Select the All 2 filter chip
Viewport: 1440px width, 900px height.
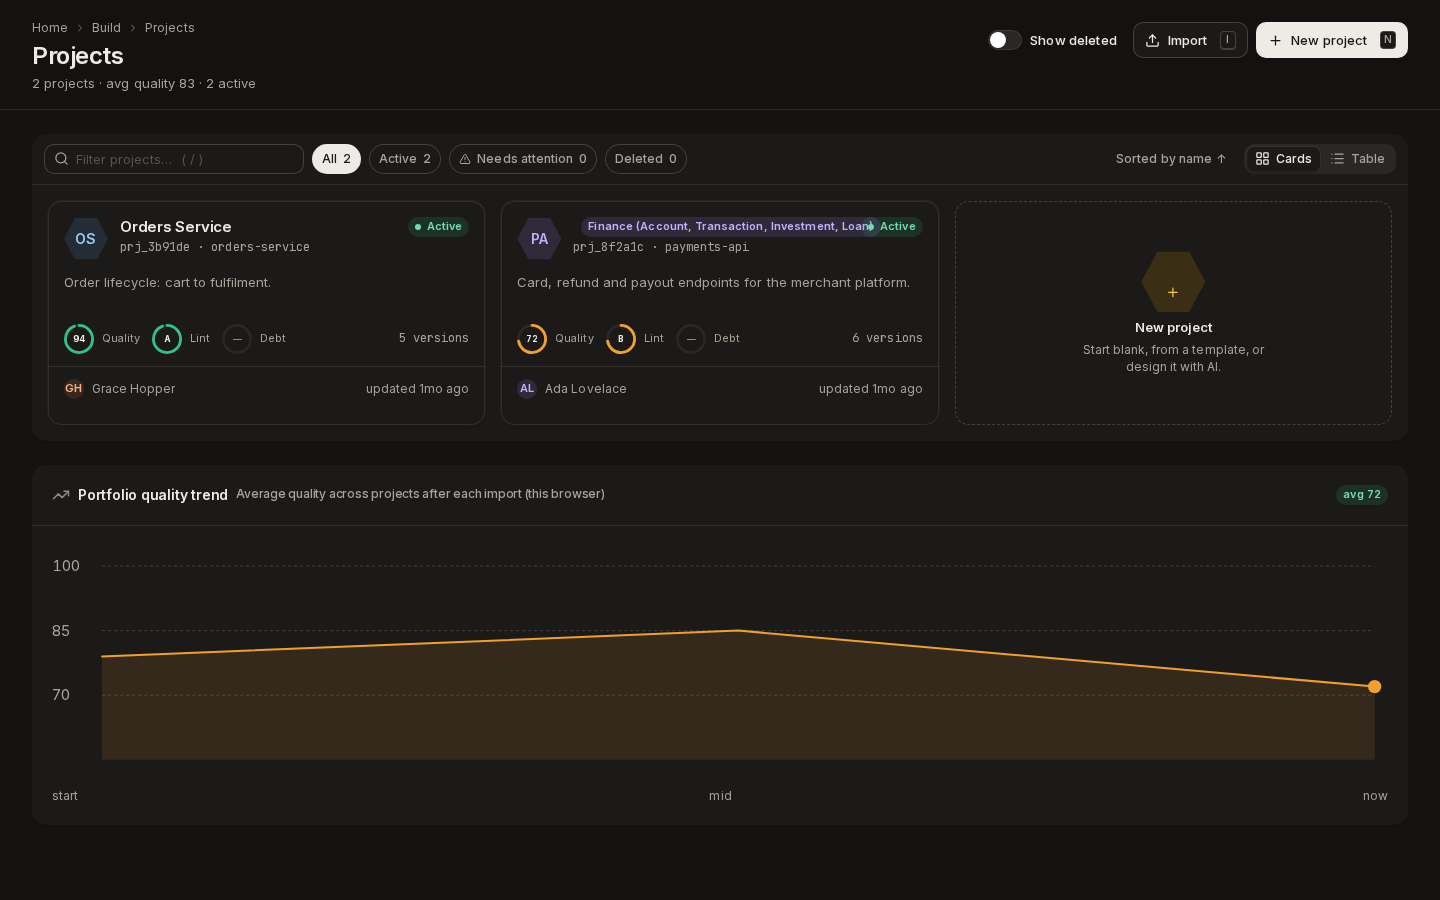point(336,159)
